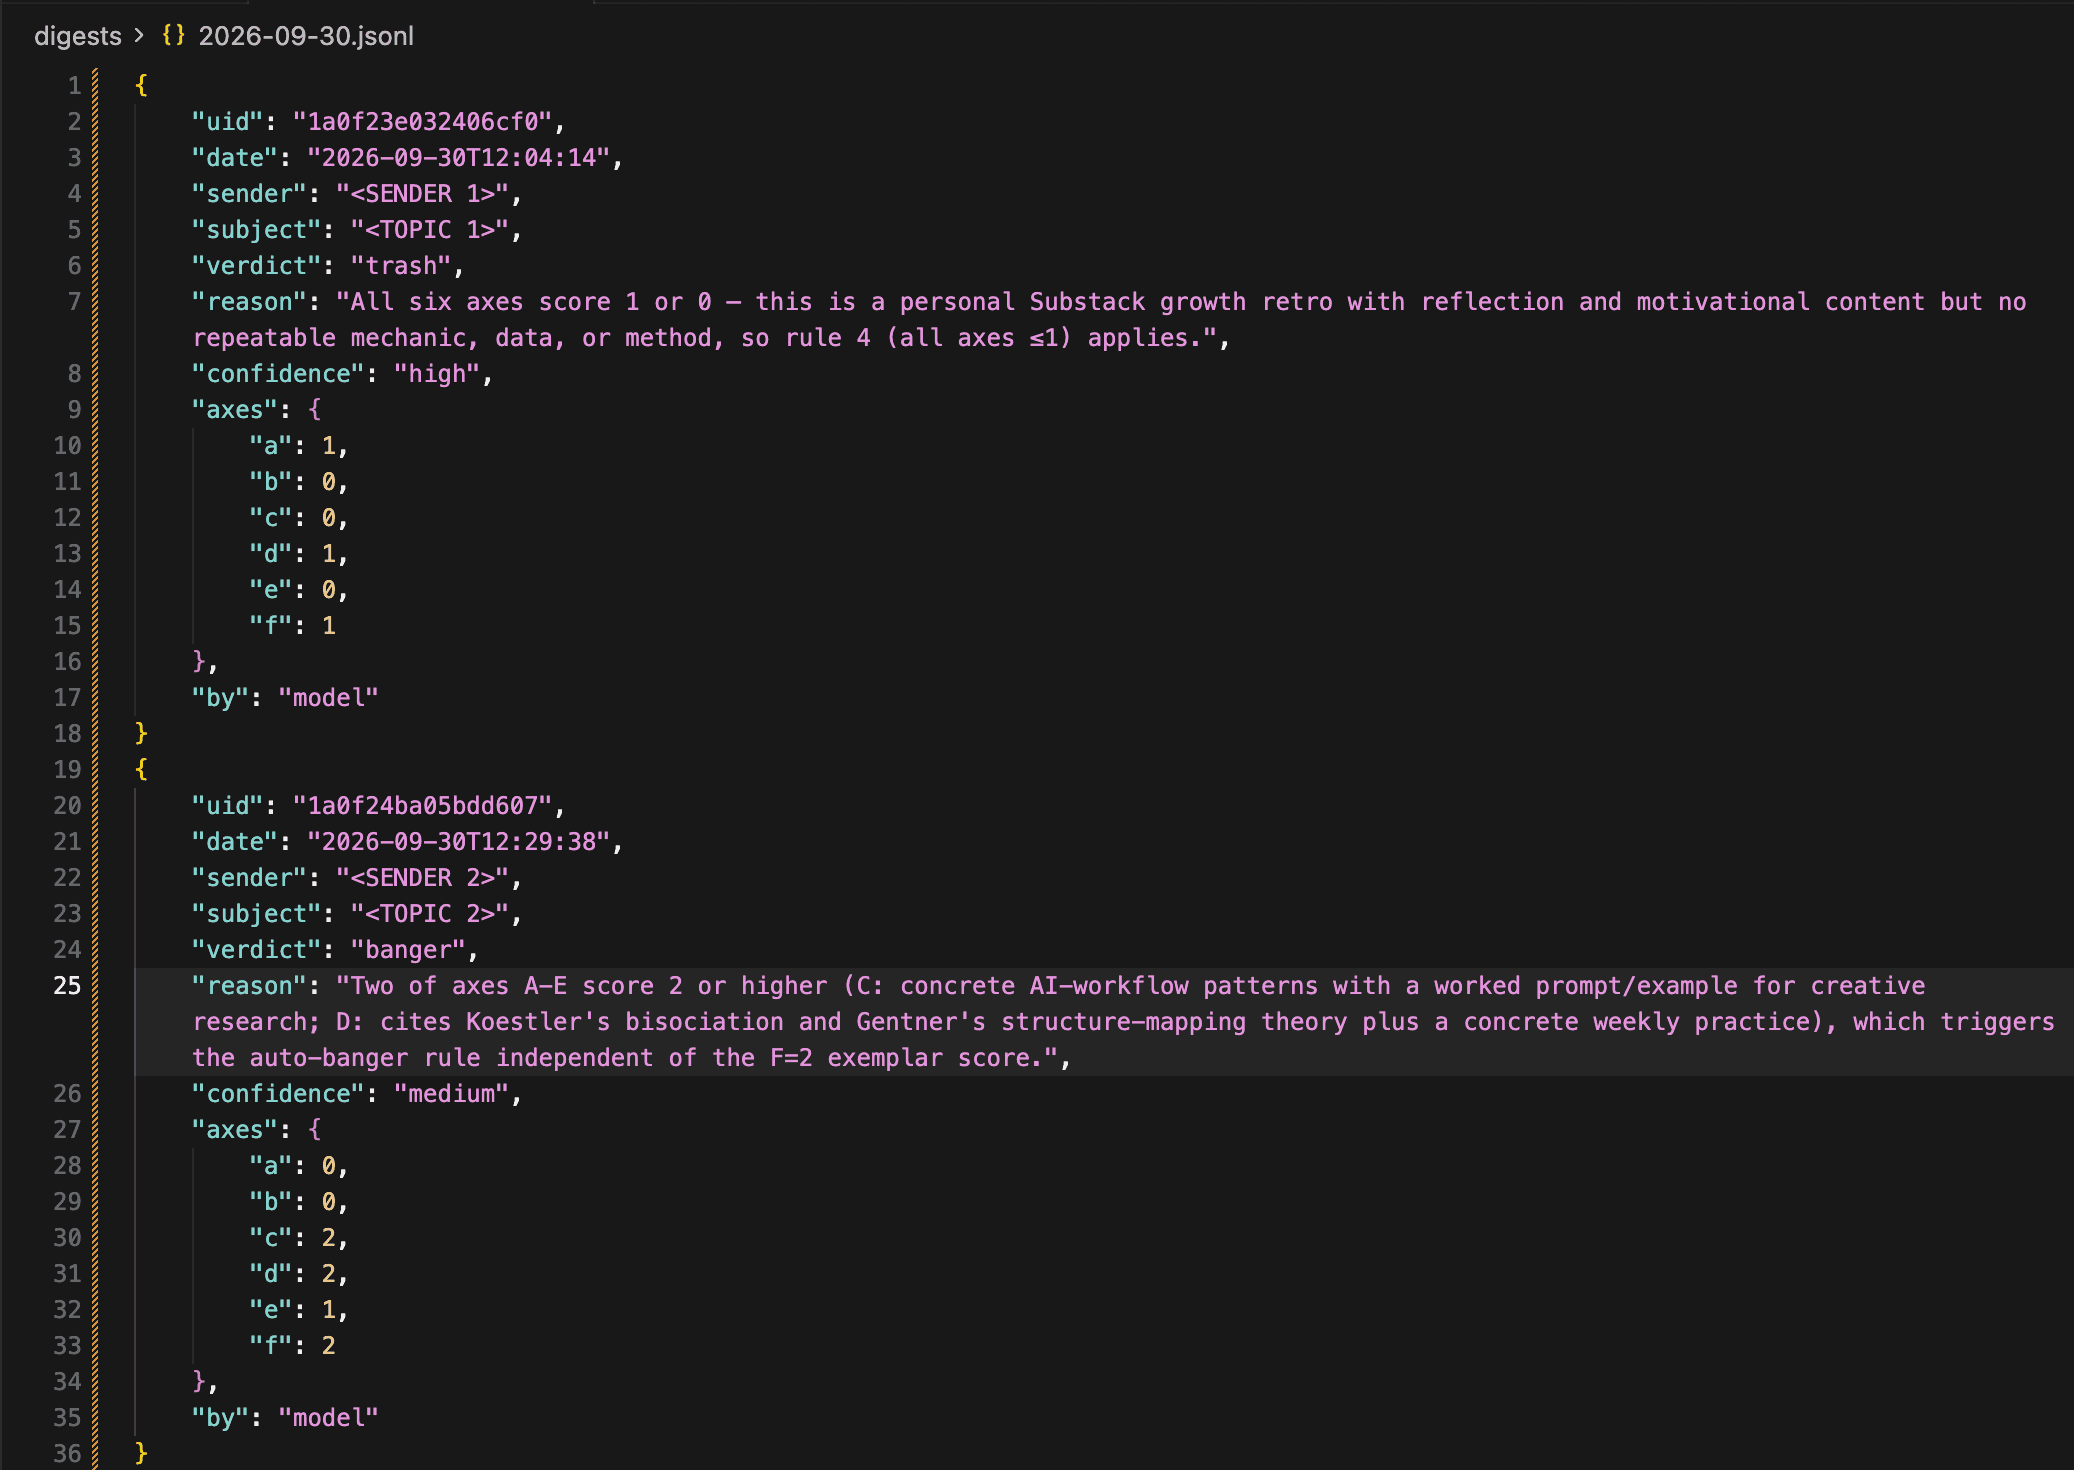2074x1470 pixels.
Task: Click the "model" value on line 35
Action: [x=328, y=1418]
